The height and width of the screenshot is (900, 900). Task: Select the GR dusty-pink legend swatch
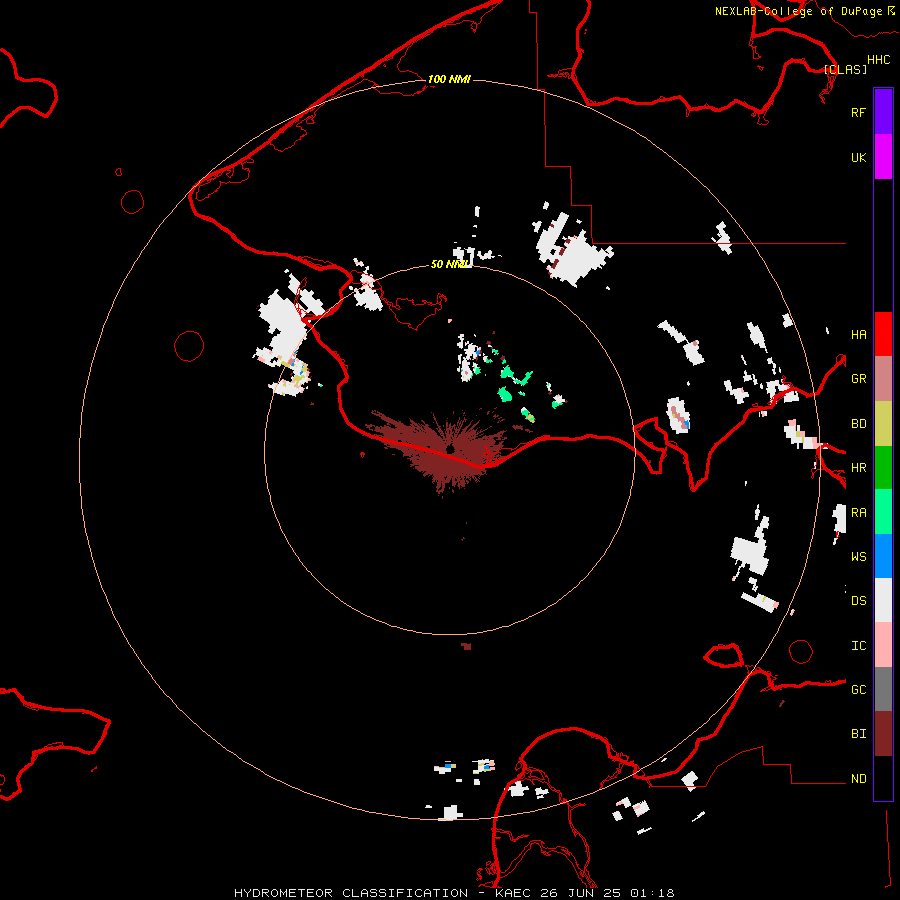(883, 379)
